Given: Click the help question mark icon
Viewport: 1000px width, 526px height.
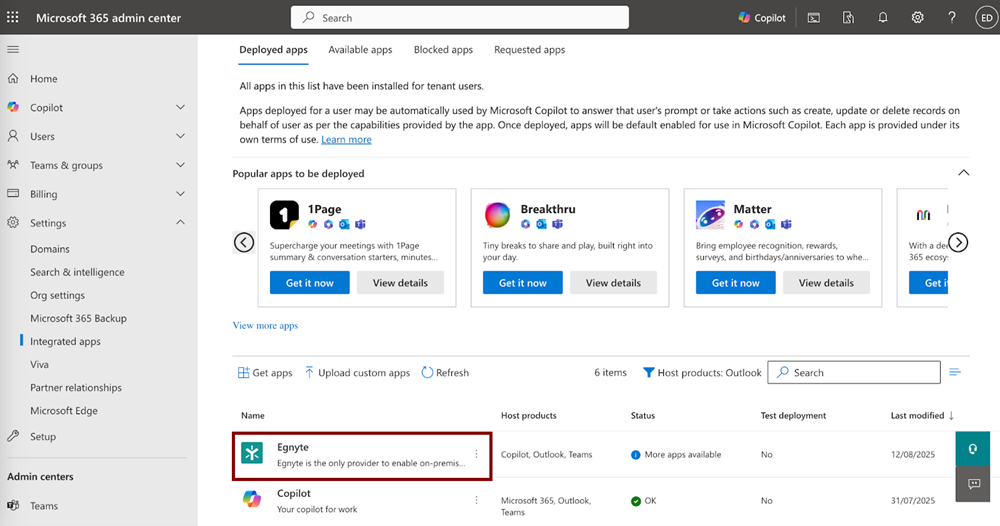Looking at the screenshot, I should pyautogui.click(x=951, y=17).
